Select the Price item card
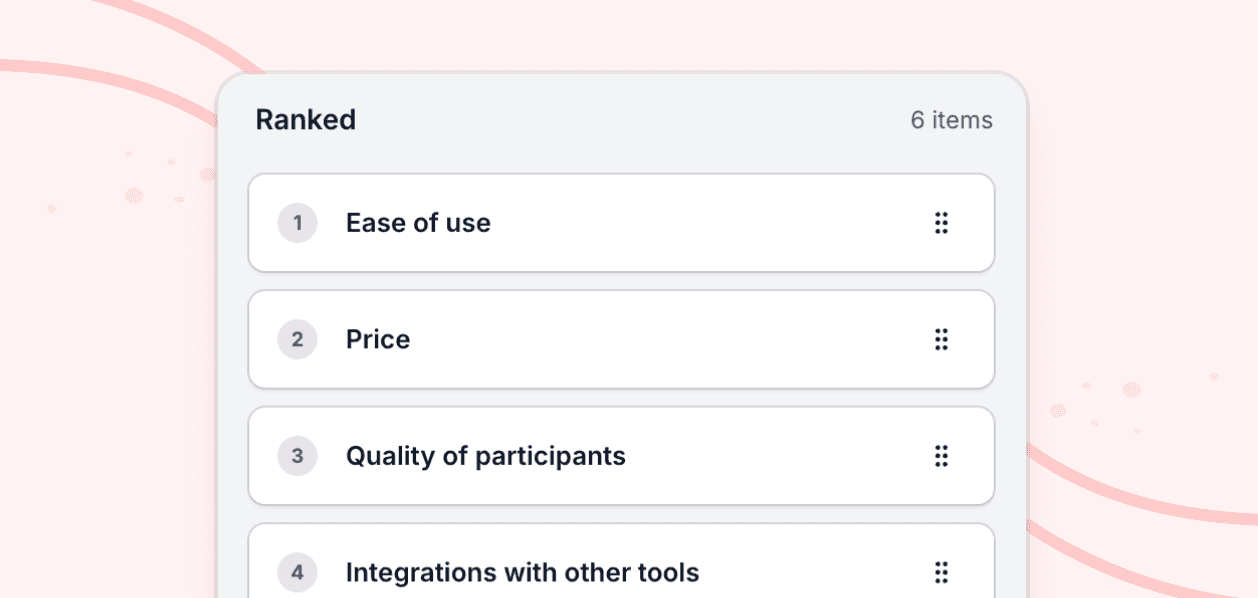Image resolution: width=1258 pixels, height=598 pixels. click(700, 340)
